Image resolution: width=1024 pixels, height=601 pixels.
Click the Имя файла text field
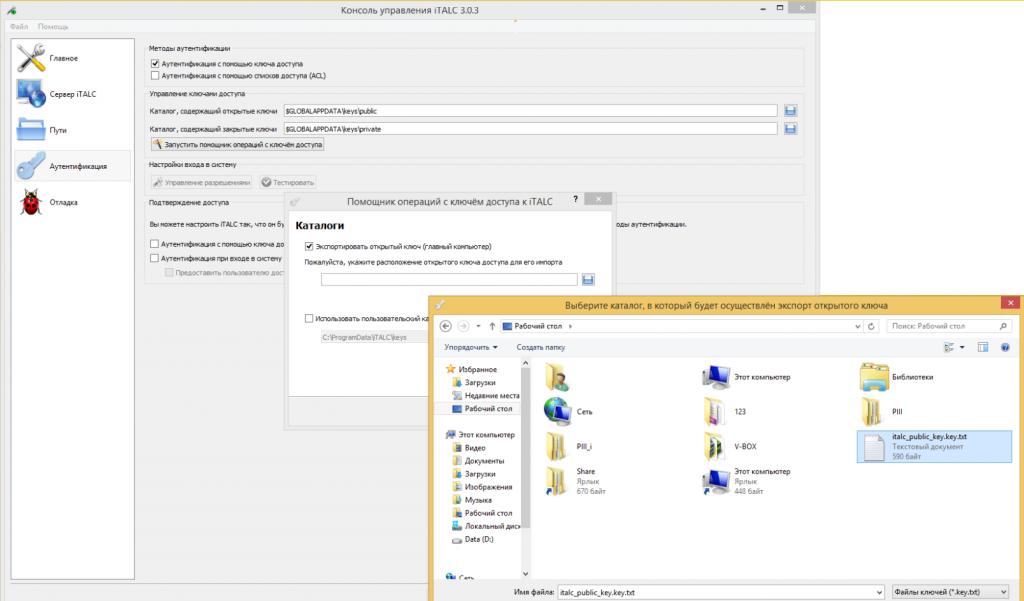point(716,593)
